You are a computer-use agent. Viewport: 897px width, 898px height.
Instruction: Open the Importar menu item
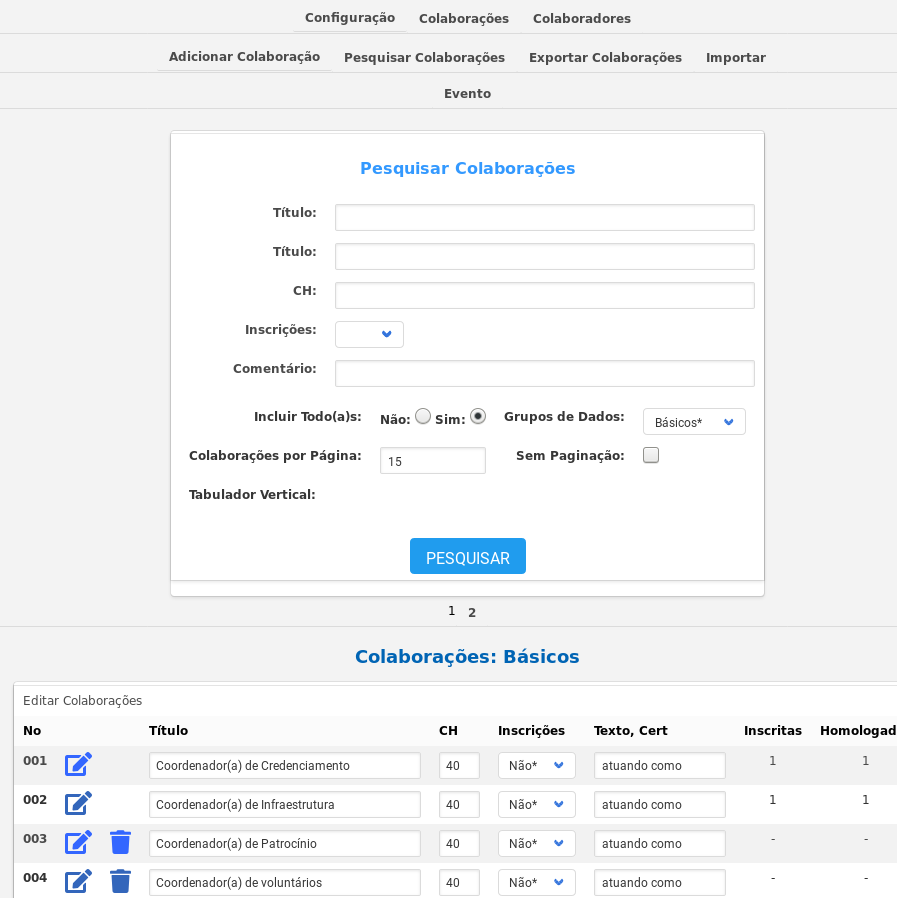[x=736, y=57]
